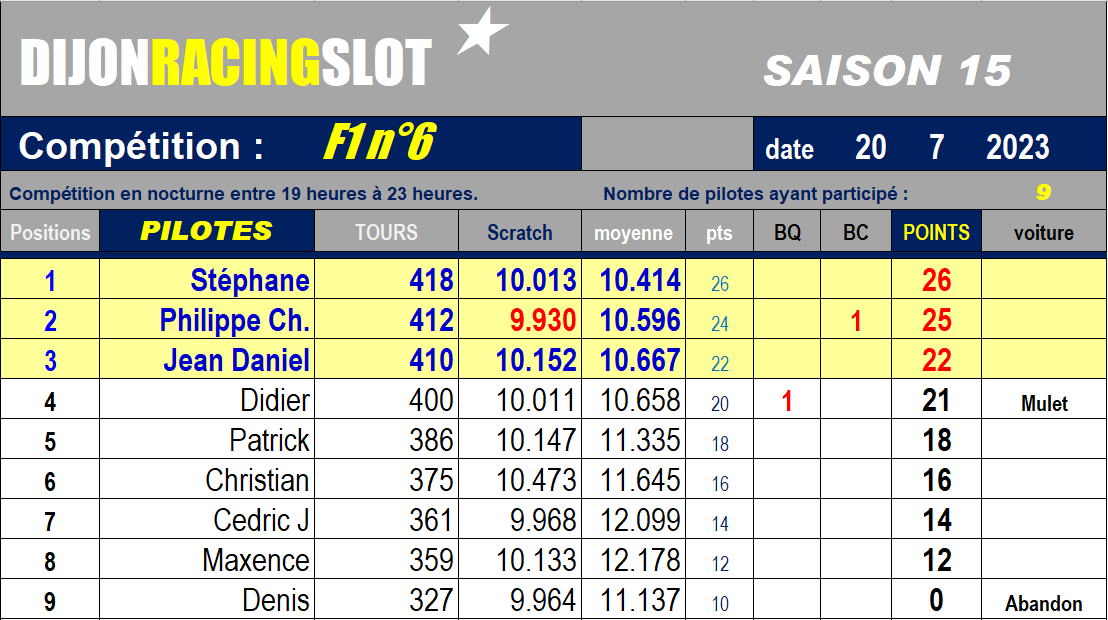Click the TOURS column header

click(386, 231)
